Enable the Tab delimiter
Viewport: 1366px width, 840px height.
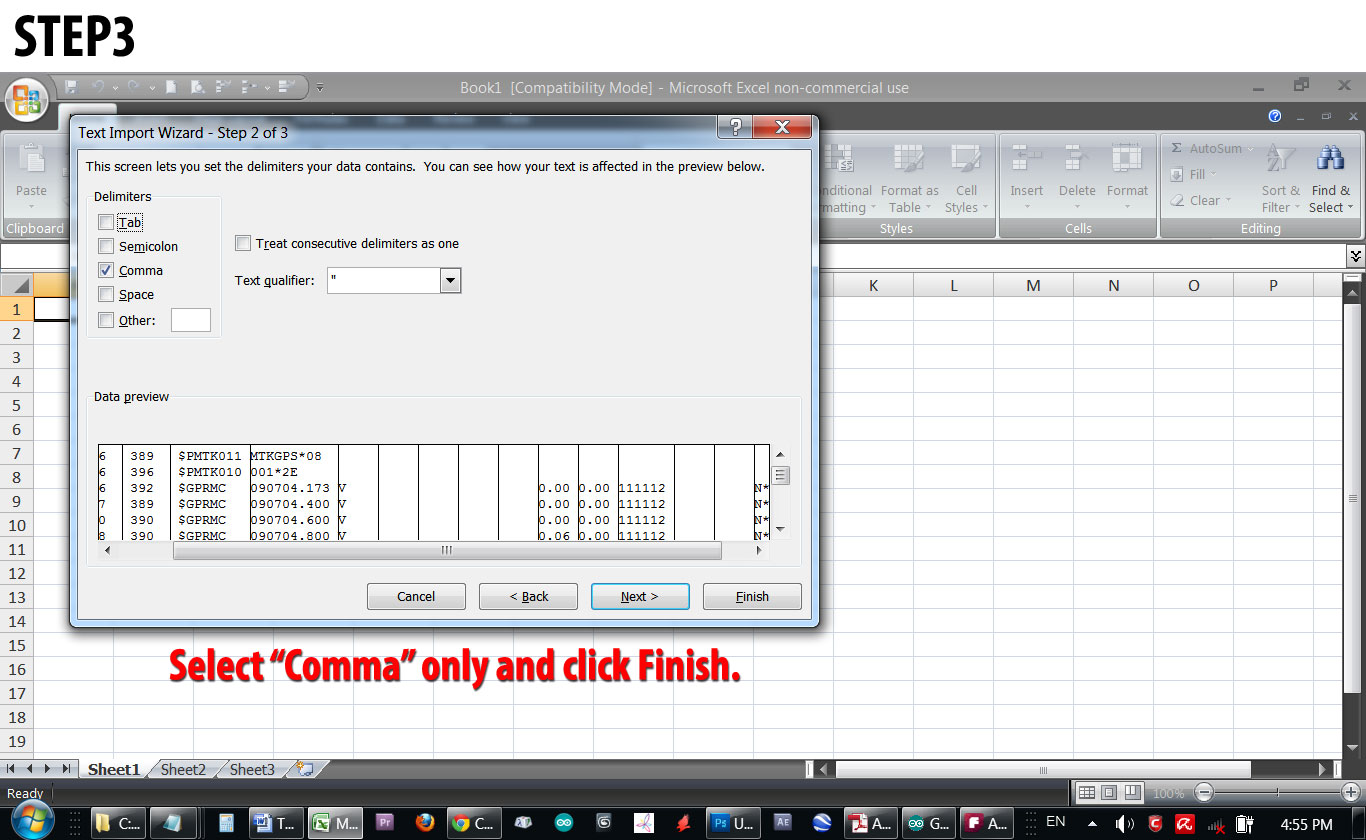pos(107,222)
